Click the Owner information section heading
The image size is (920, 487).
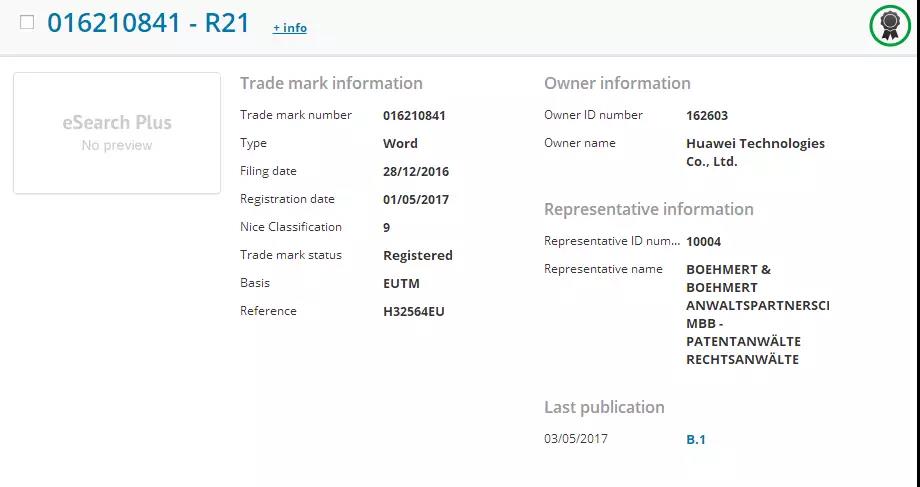coord(617,83)
